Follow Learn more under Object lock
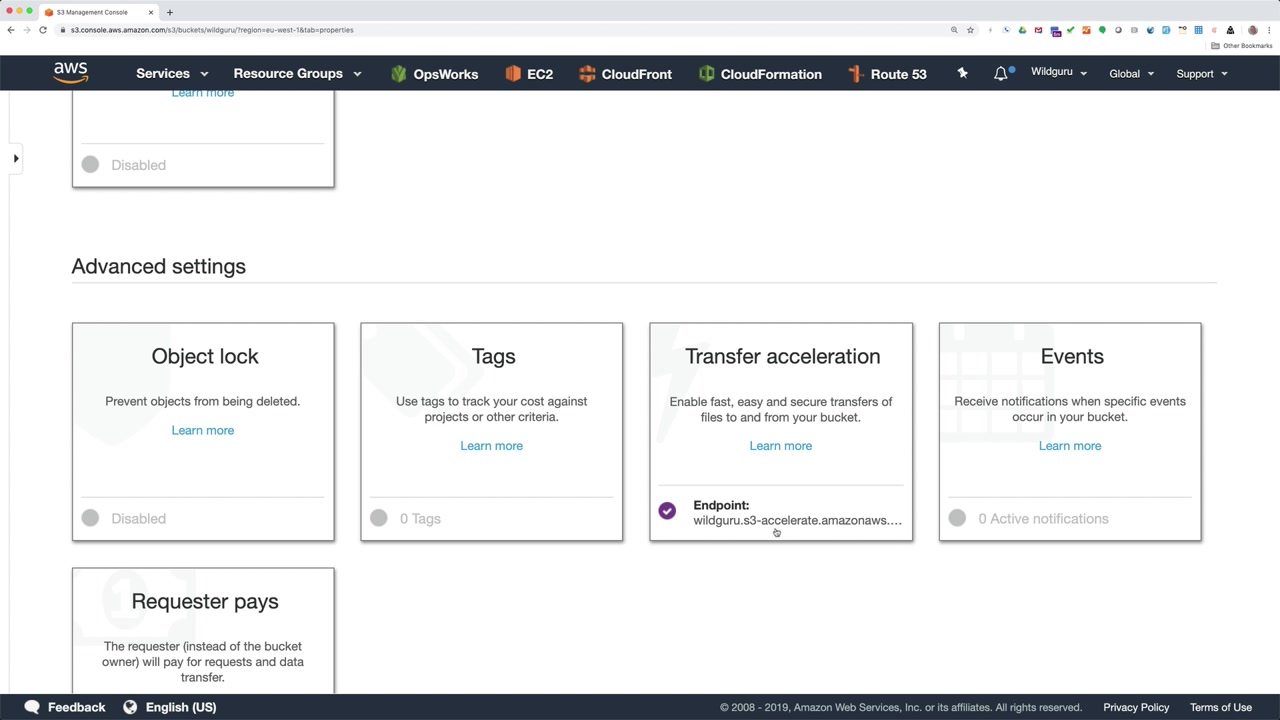Image resolution: width=1280 pixels, height=720 pixels. [203, 430]
